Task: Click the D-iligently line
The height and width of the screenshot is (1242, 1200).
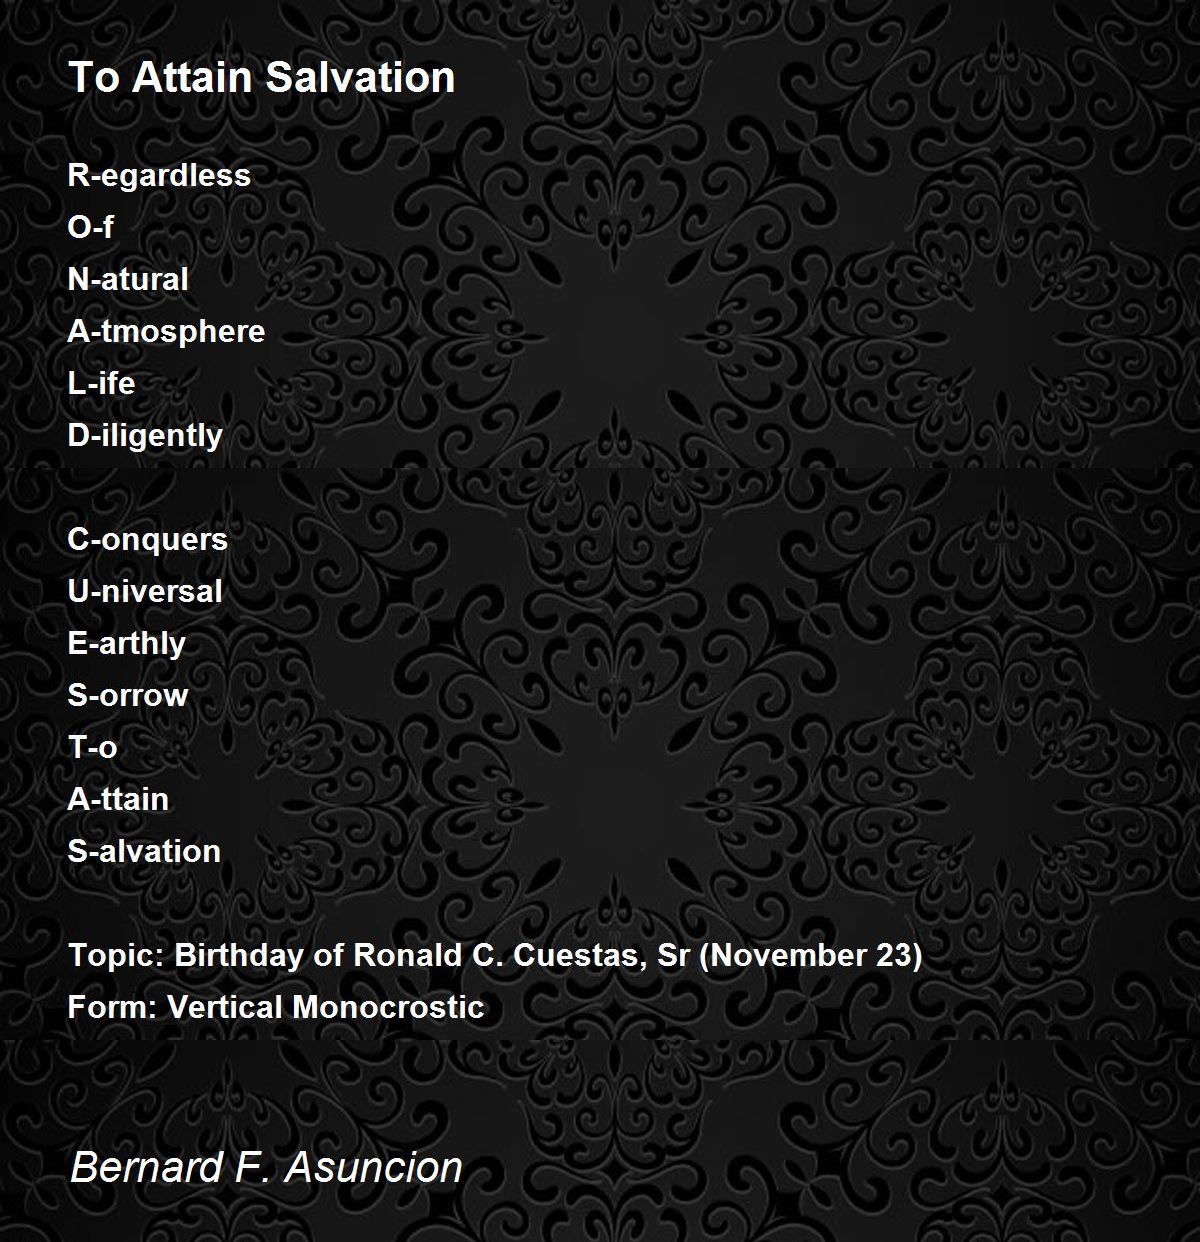Action: [x=145, y=435]
